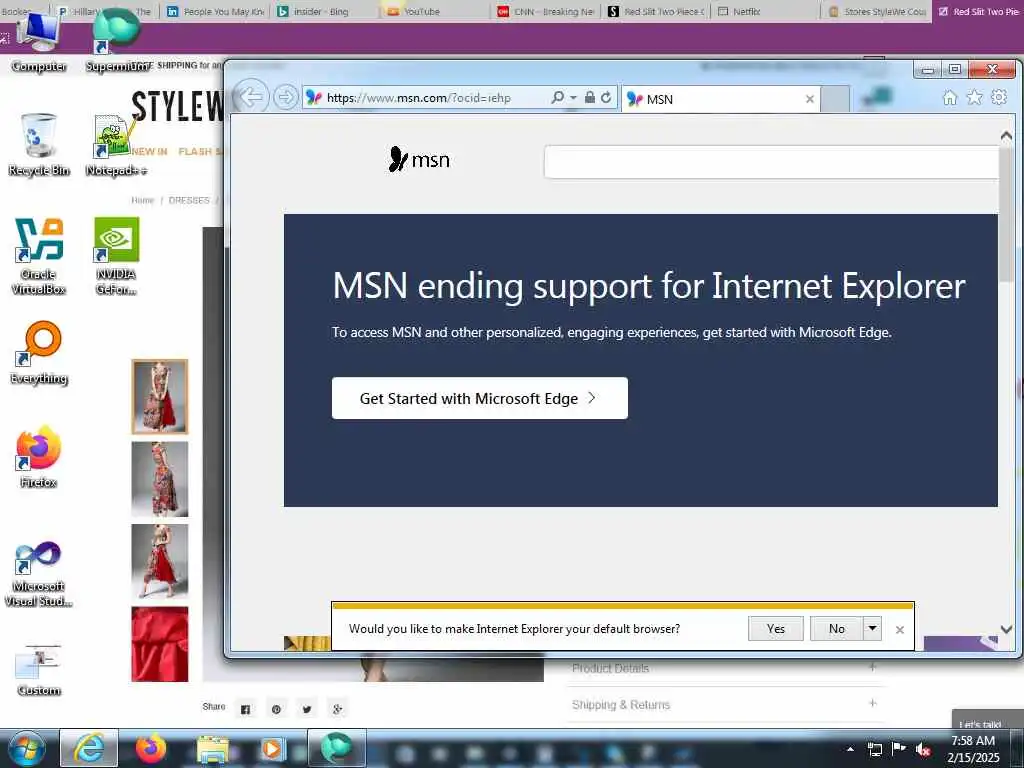Open the Windows Start menu
The height and width of the screenshot is (768, 1024).
pyautogui.click(x=25, y=748)
